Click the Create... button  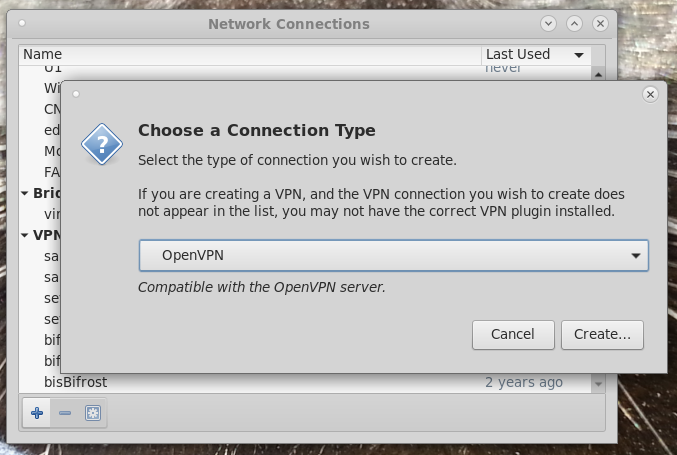coord(602,335)
